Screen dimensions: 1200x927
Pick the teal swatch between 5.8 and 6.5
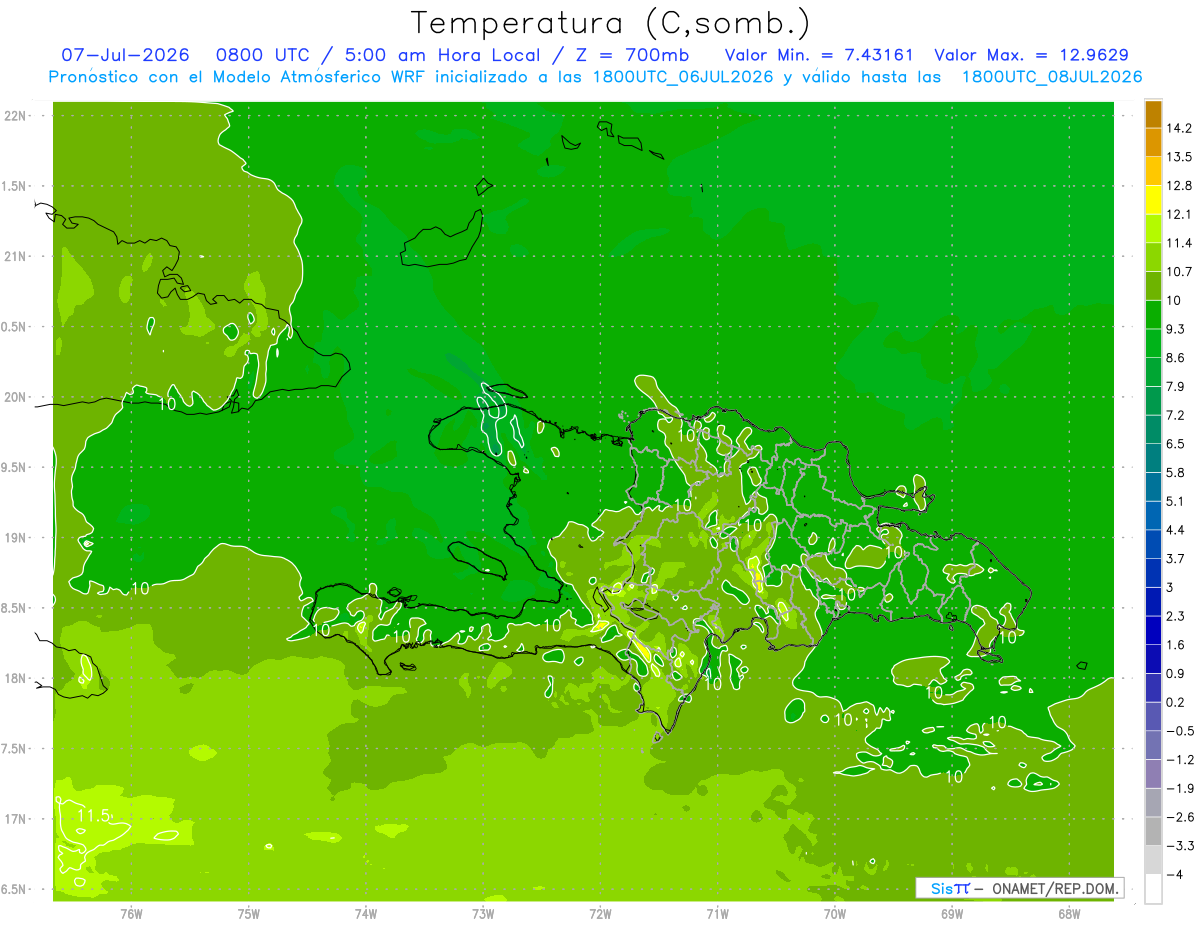pyautogui.click(x=1153, y=459)
